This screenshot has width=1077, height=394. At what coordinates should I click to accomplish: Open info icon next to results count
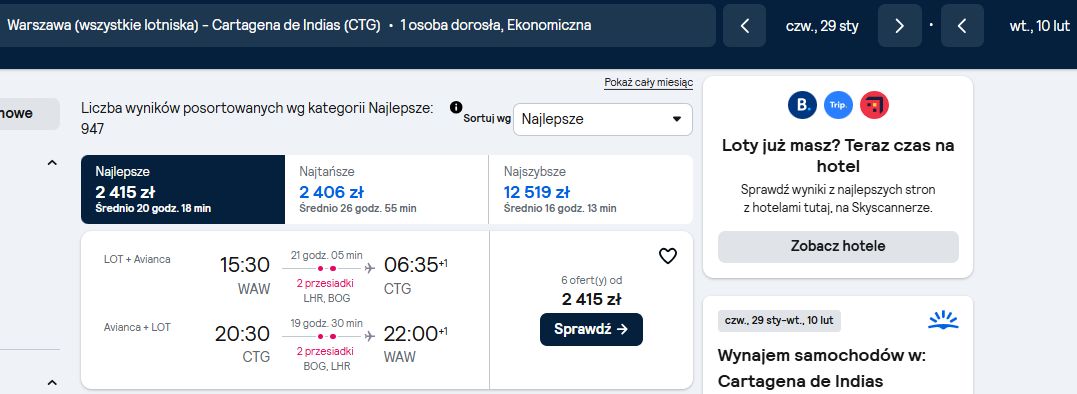(x=456, y=107)
